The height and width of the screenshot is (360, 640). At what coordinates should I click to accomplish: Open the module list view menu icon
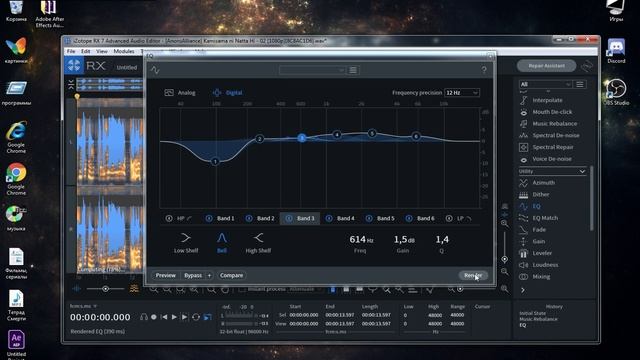click(x=580, y=84)
